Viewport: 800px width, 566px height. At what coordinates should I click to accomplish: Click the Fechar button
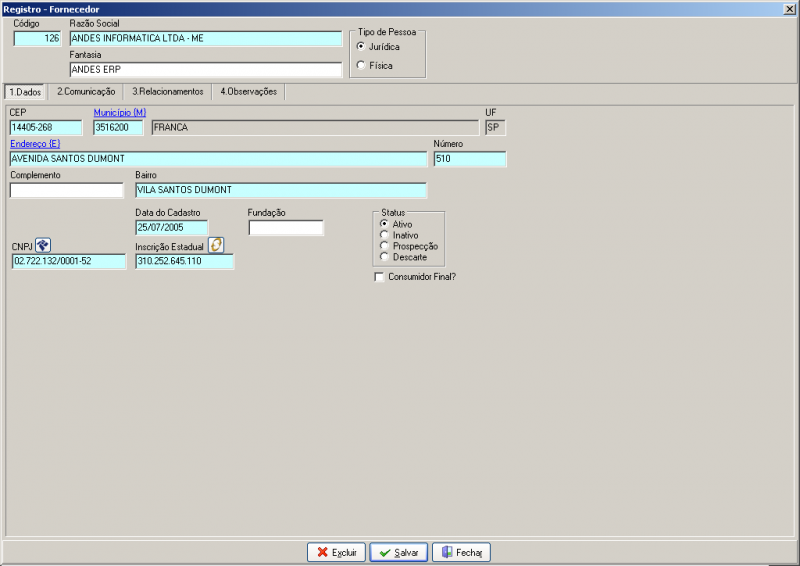[x=461, y=552]
